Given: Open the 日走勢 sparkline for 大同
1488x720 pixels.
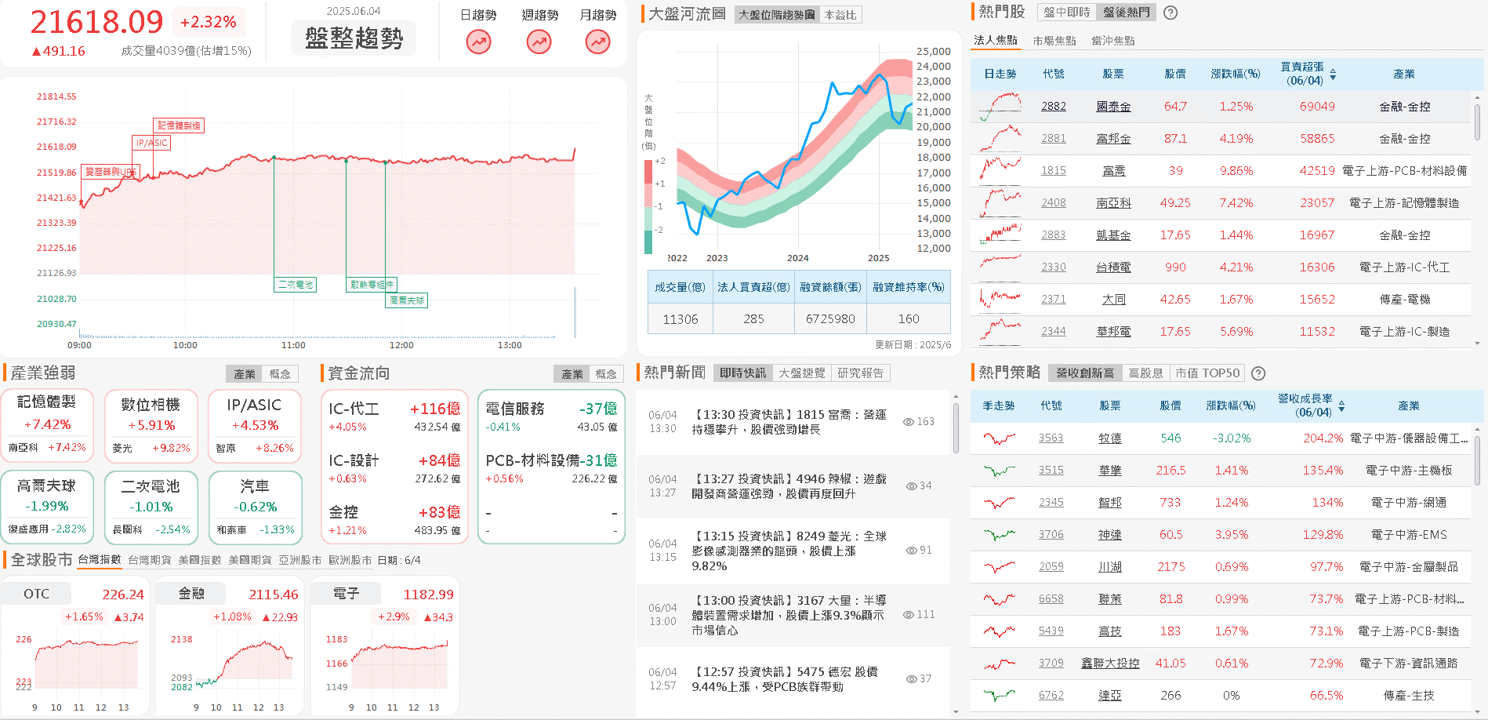Looking at the screenshot, I should tap(1000, 298).
